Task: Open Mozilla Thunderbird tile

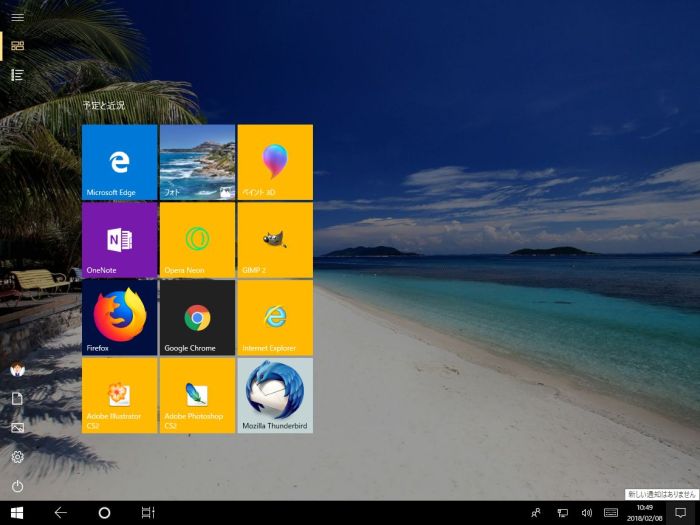Action: pyautogui.click(x=275, y=395)
